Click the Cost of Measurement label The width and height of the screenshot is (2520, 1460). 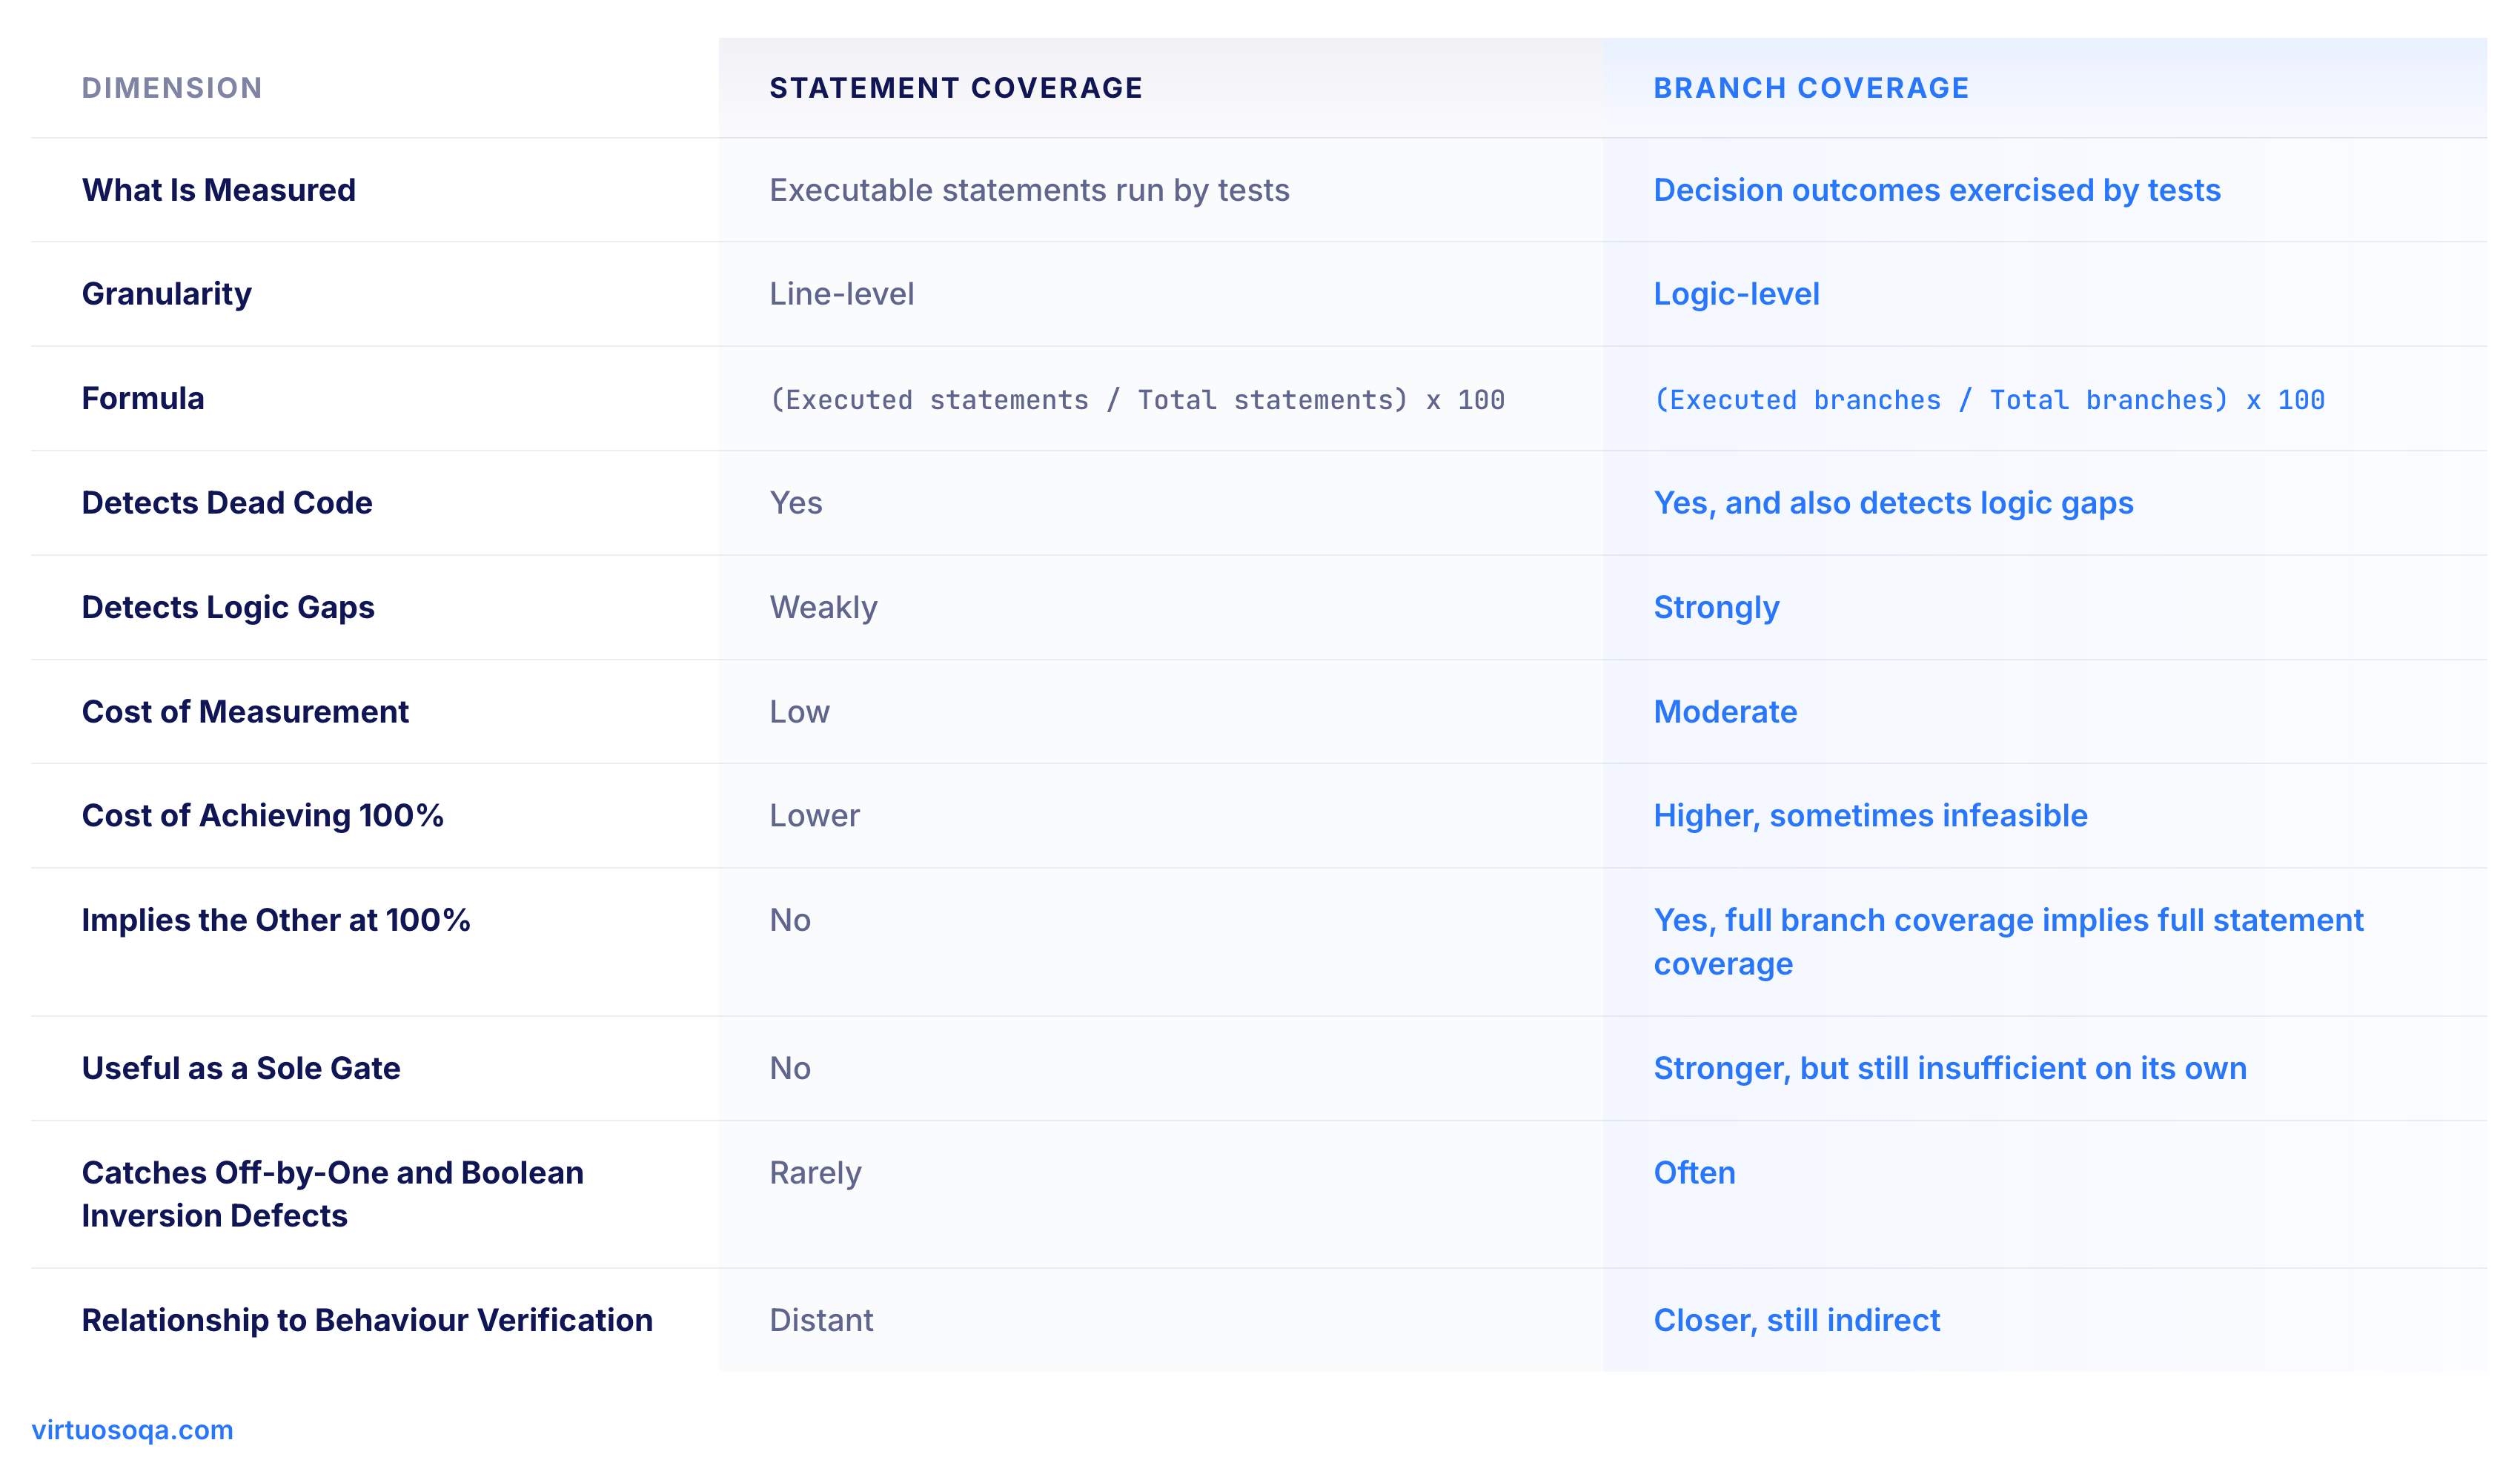coord(245,712)
